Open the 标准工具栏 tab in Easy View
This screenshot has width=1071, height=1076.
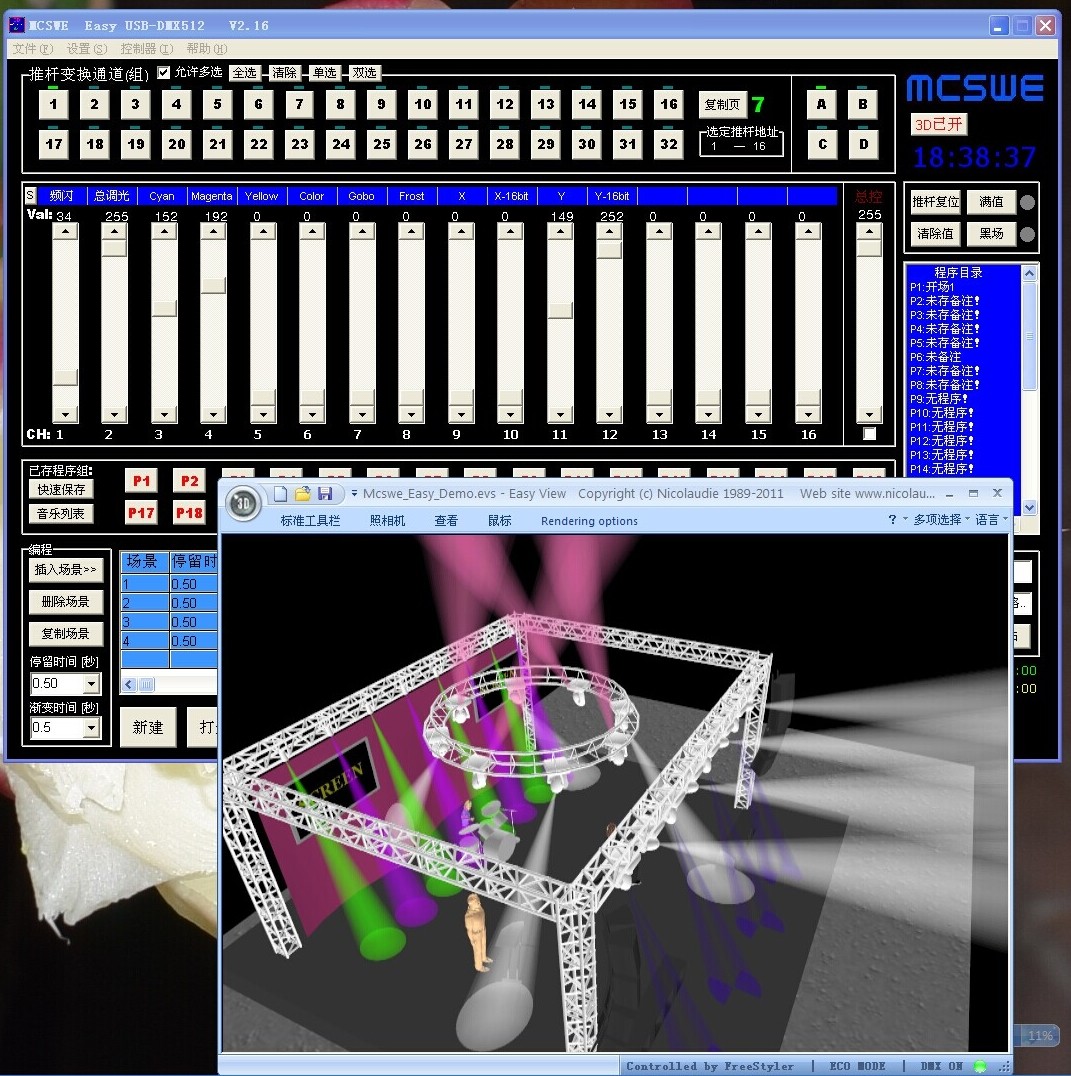click(310, 521)
